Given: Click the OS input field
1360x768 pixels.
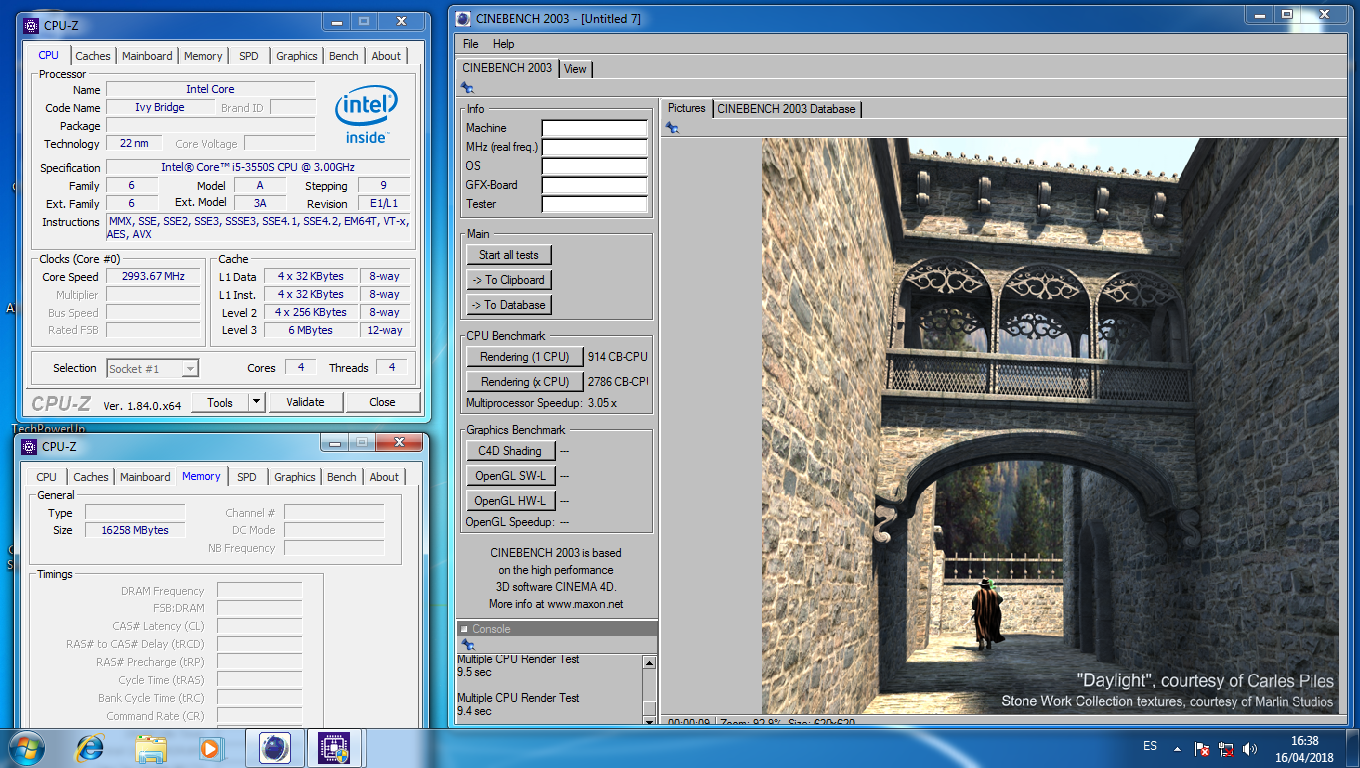Looking at the screenshot, I should click(594, 166).
